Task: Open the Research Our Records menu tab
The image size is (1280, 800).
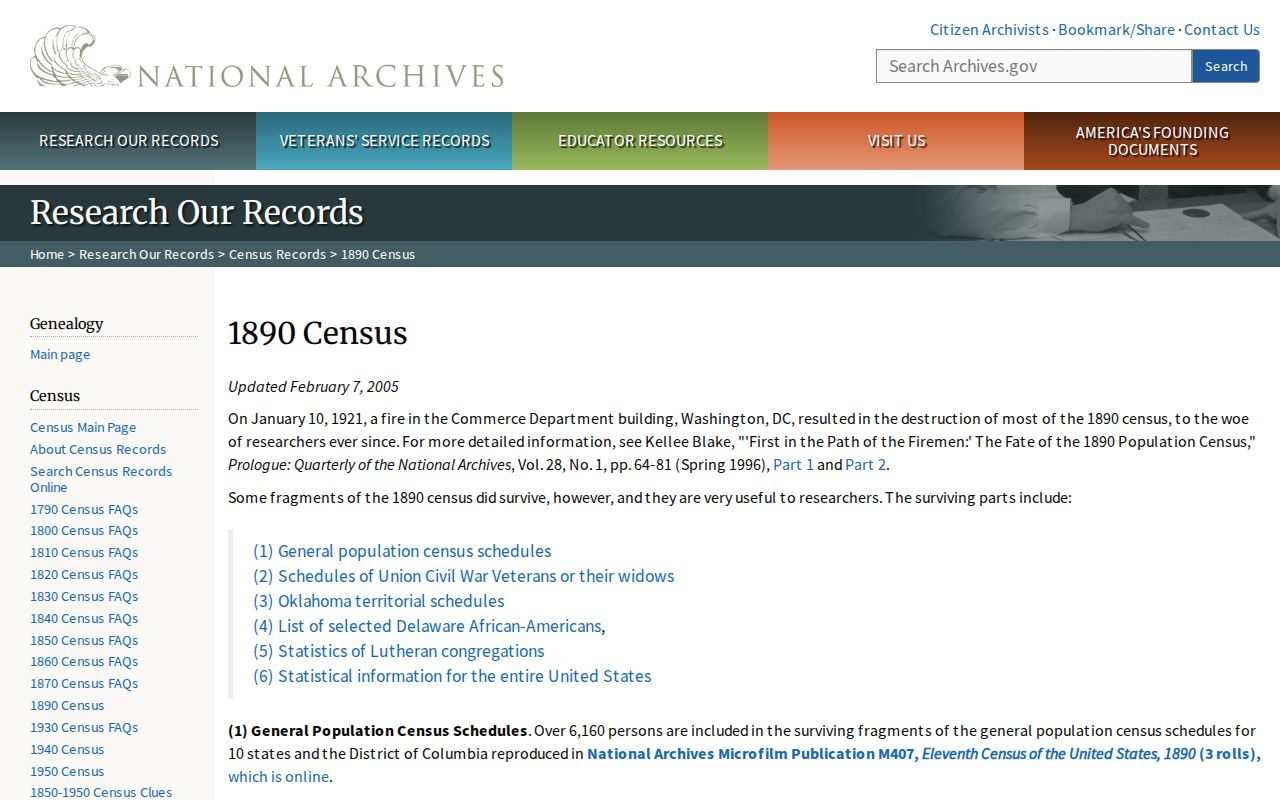Action: pyautogui.click(x=128, y=141)
